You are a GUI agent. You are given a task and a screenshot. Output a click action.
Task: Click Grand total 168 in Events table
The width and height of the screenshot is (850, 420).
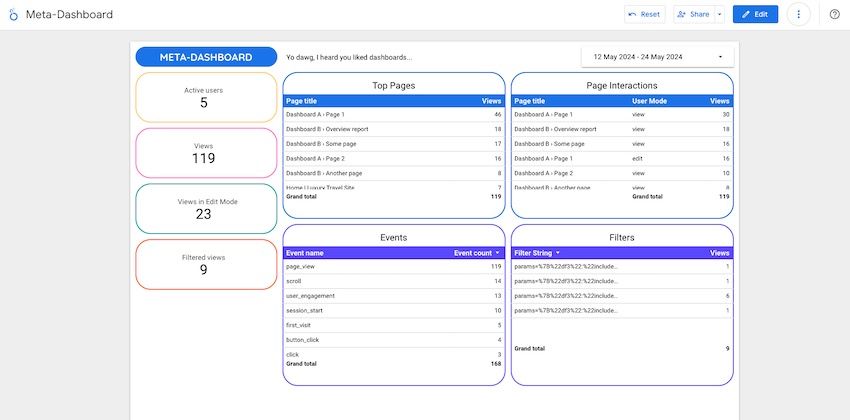coord(394,364)
